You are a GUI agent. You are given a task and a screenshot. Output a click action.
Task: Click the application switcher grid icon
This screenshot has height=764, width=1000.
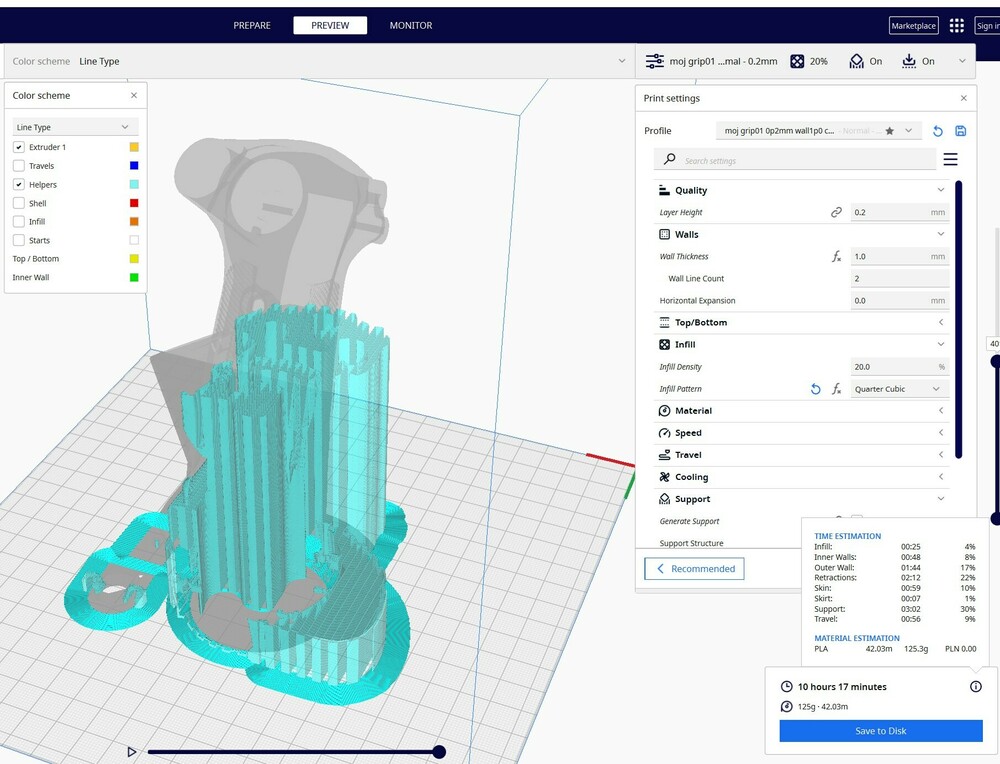pos(956,26)
